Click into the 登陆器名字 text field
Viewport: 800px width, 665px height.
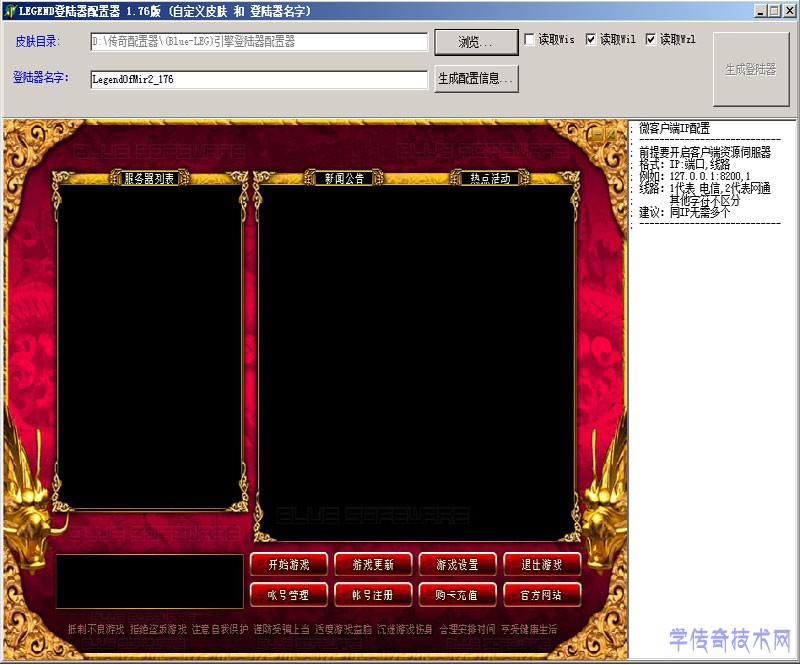[258, 79]
